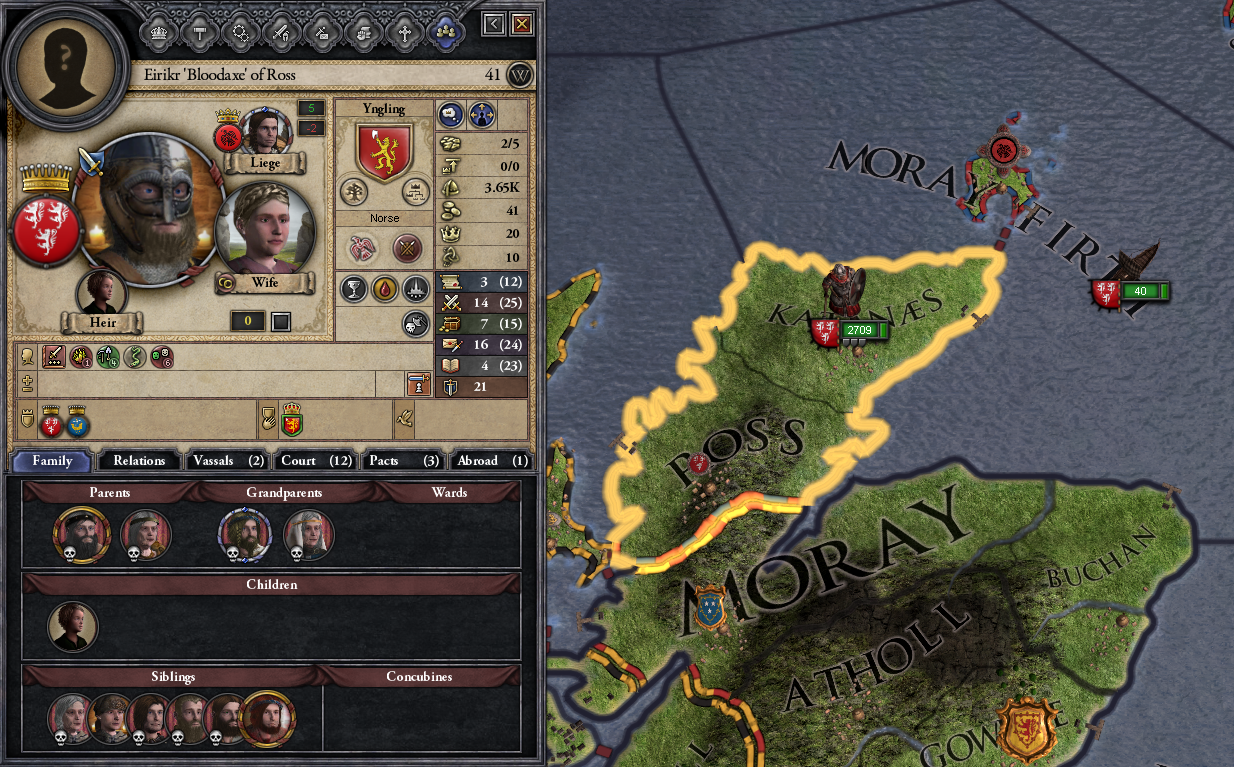Select the cross icon in the top row
Viewport: 1234px width, 767px height.
pos(404,32)
